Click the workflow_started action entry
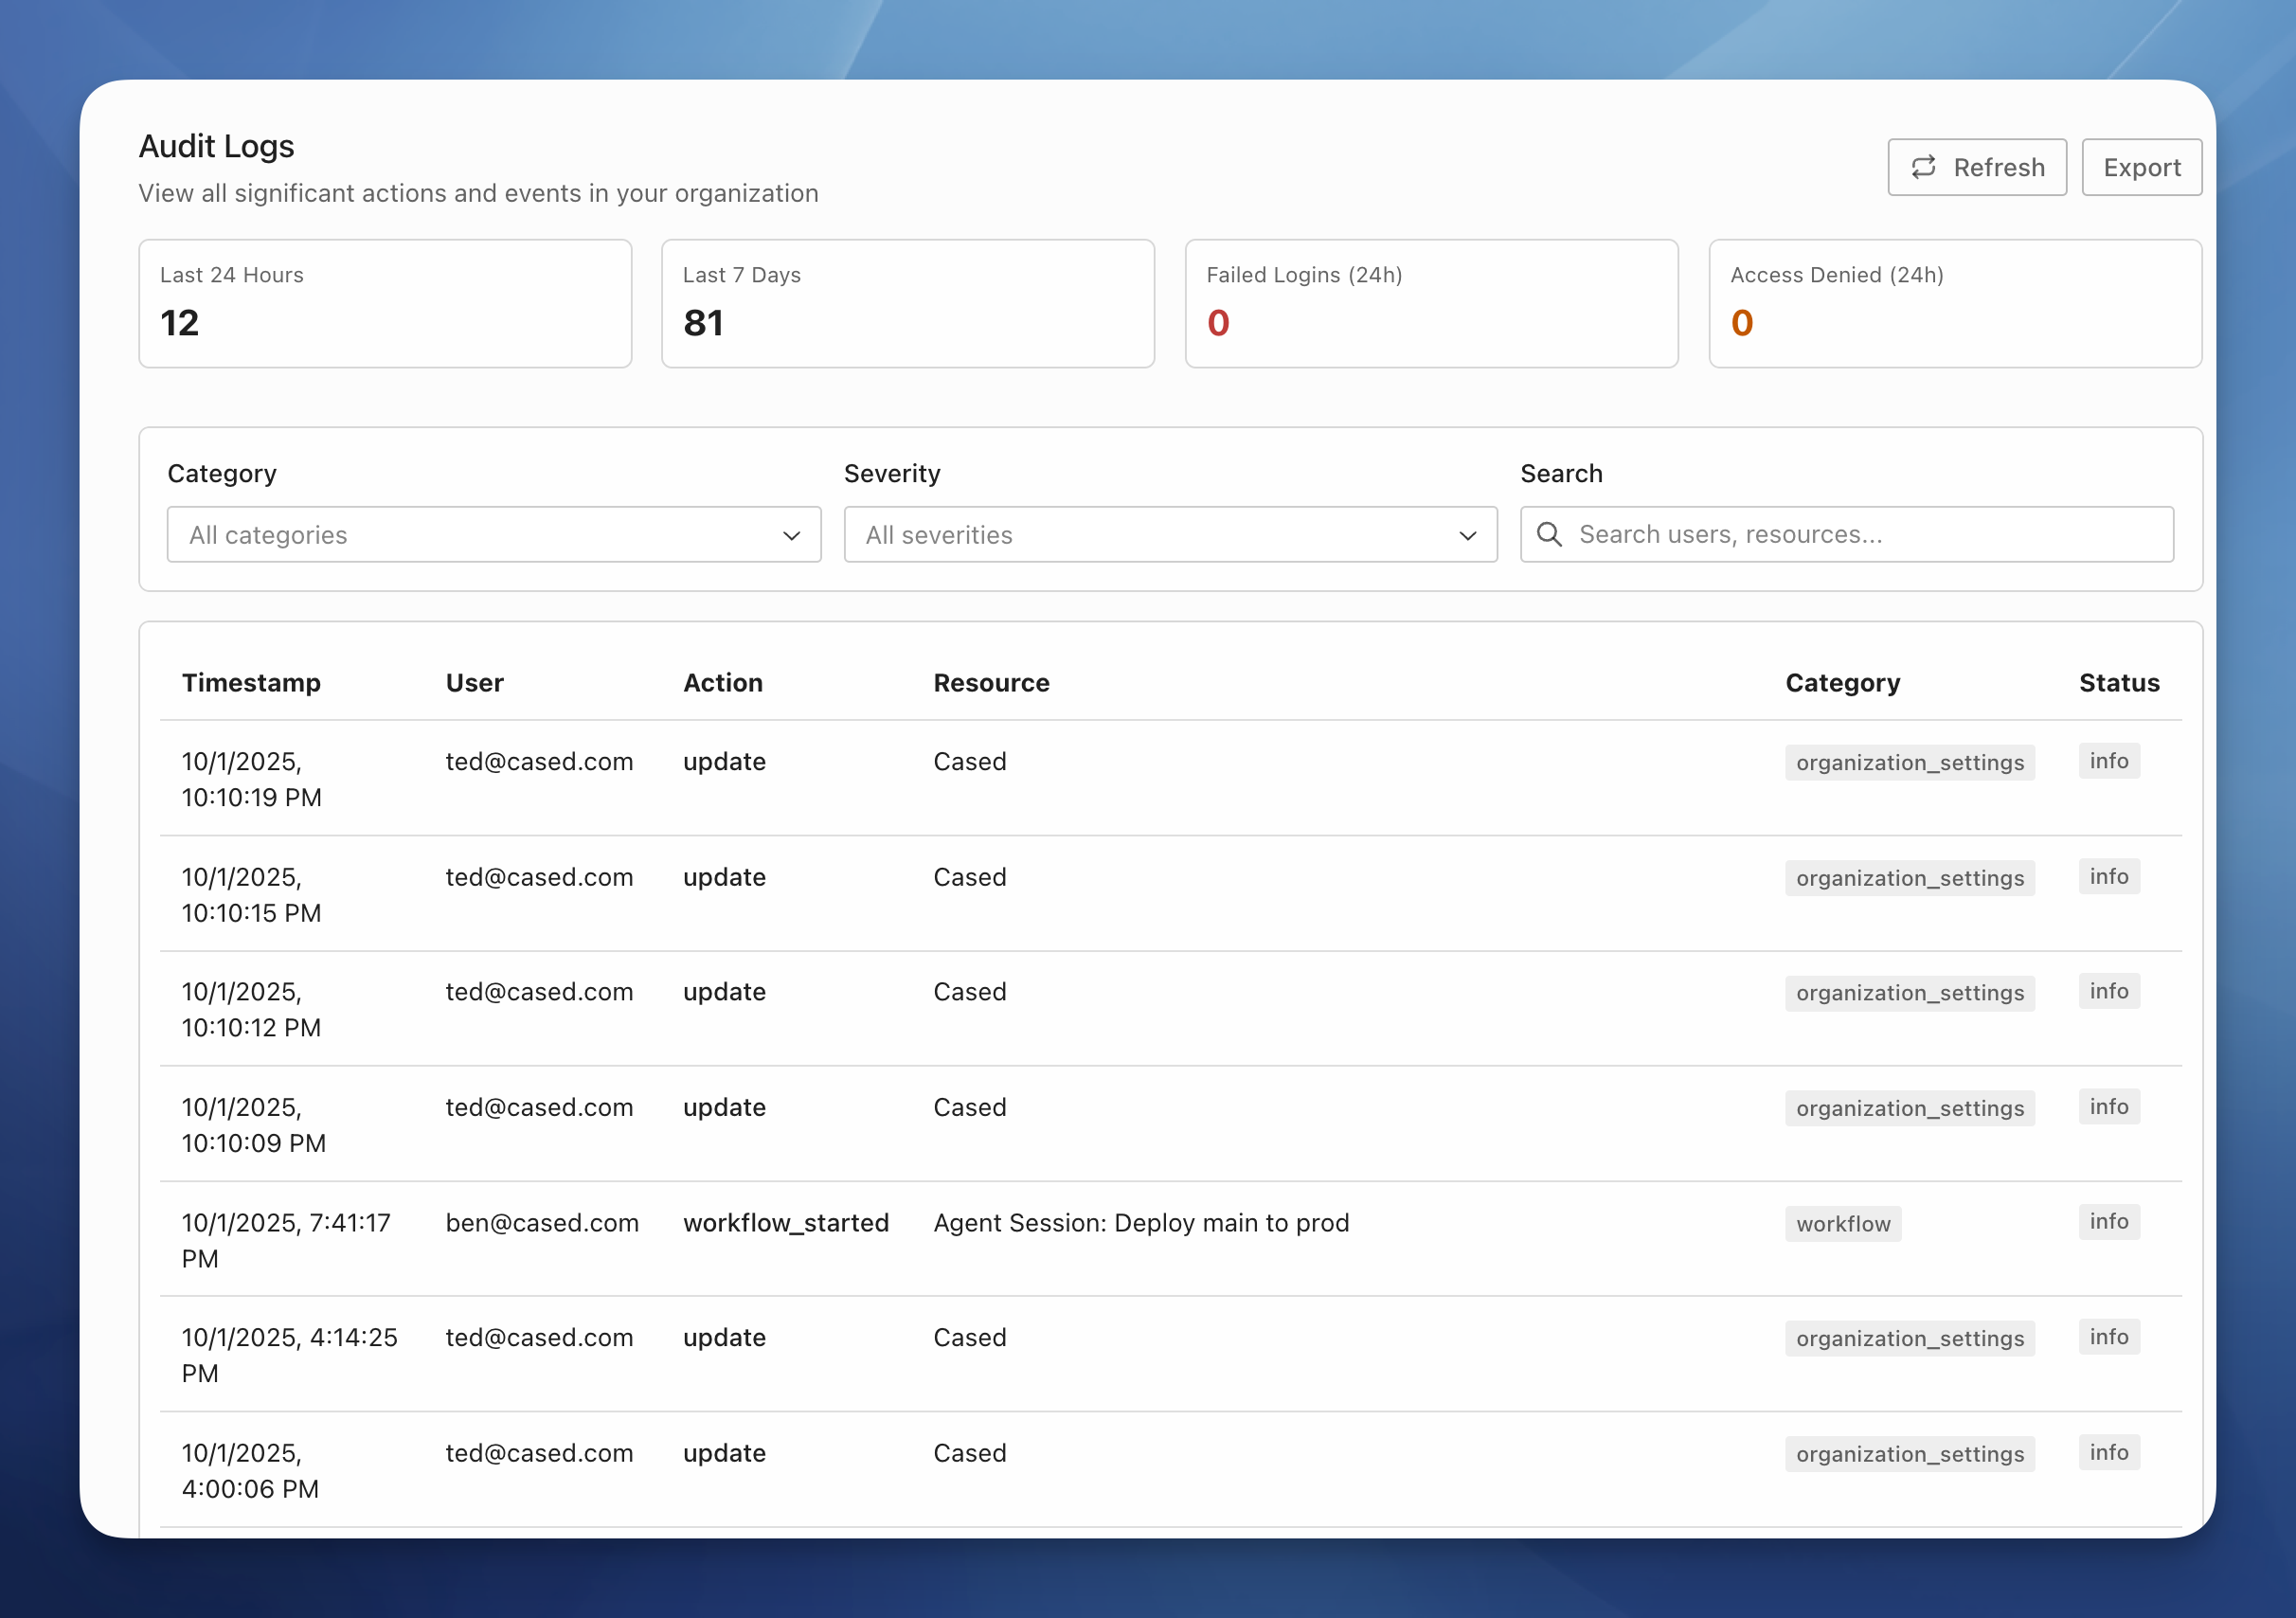The image size is (2296, 1618). (785, 1222)
